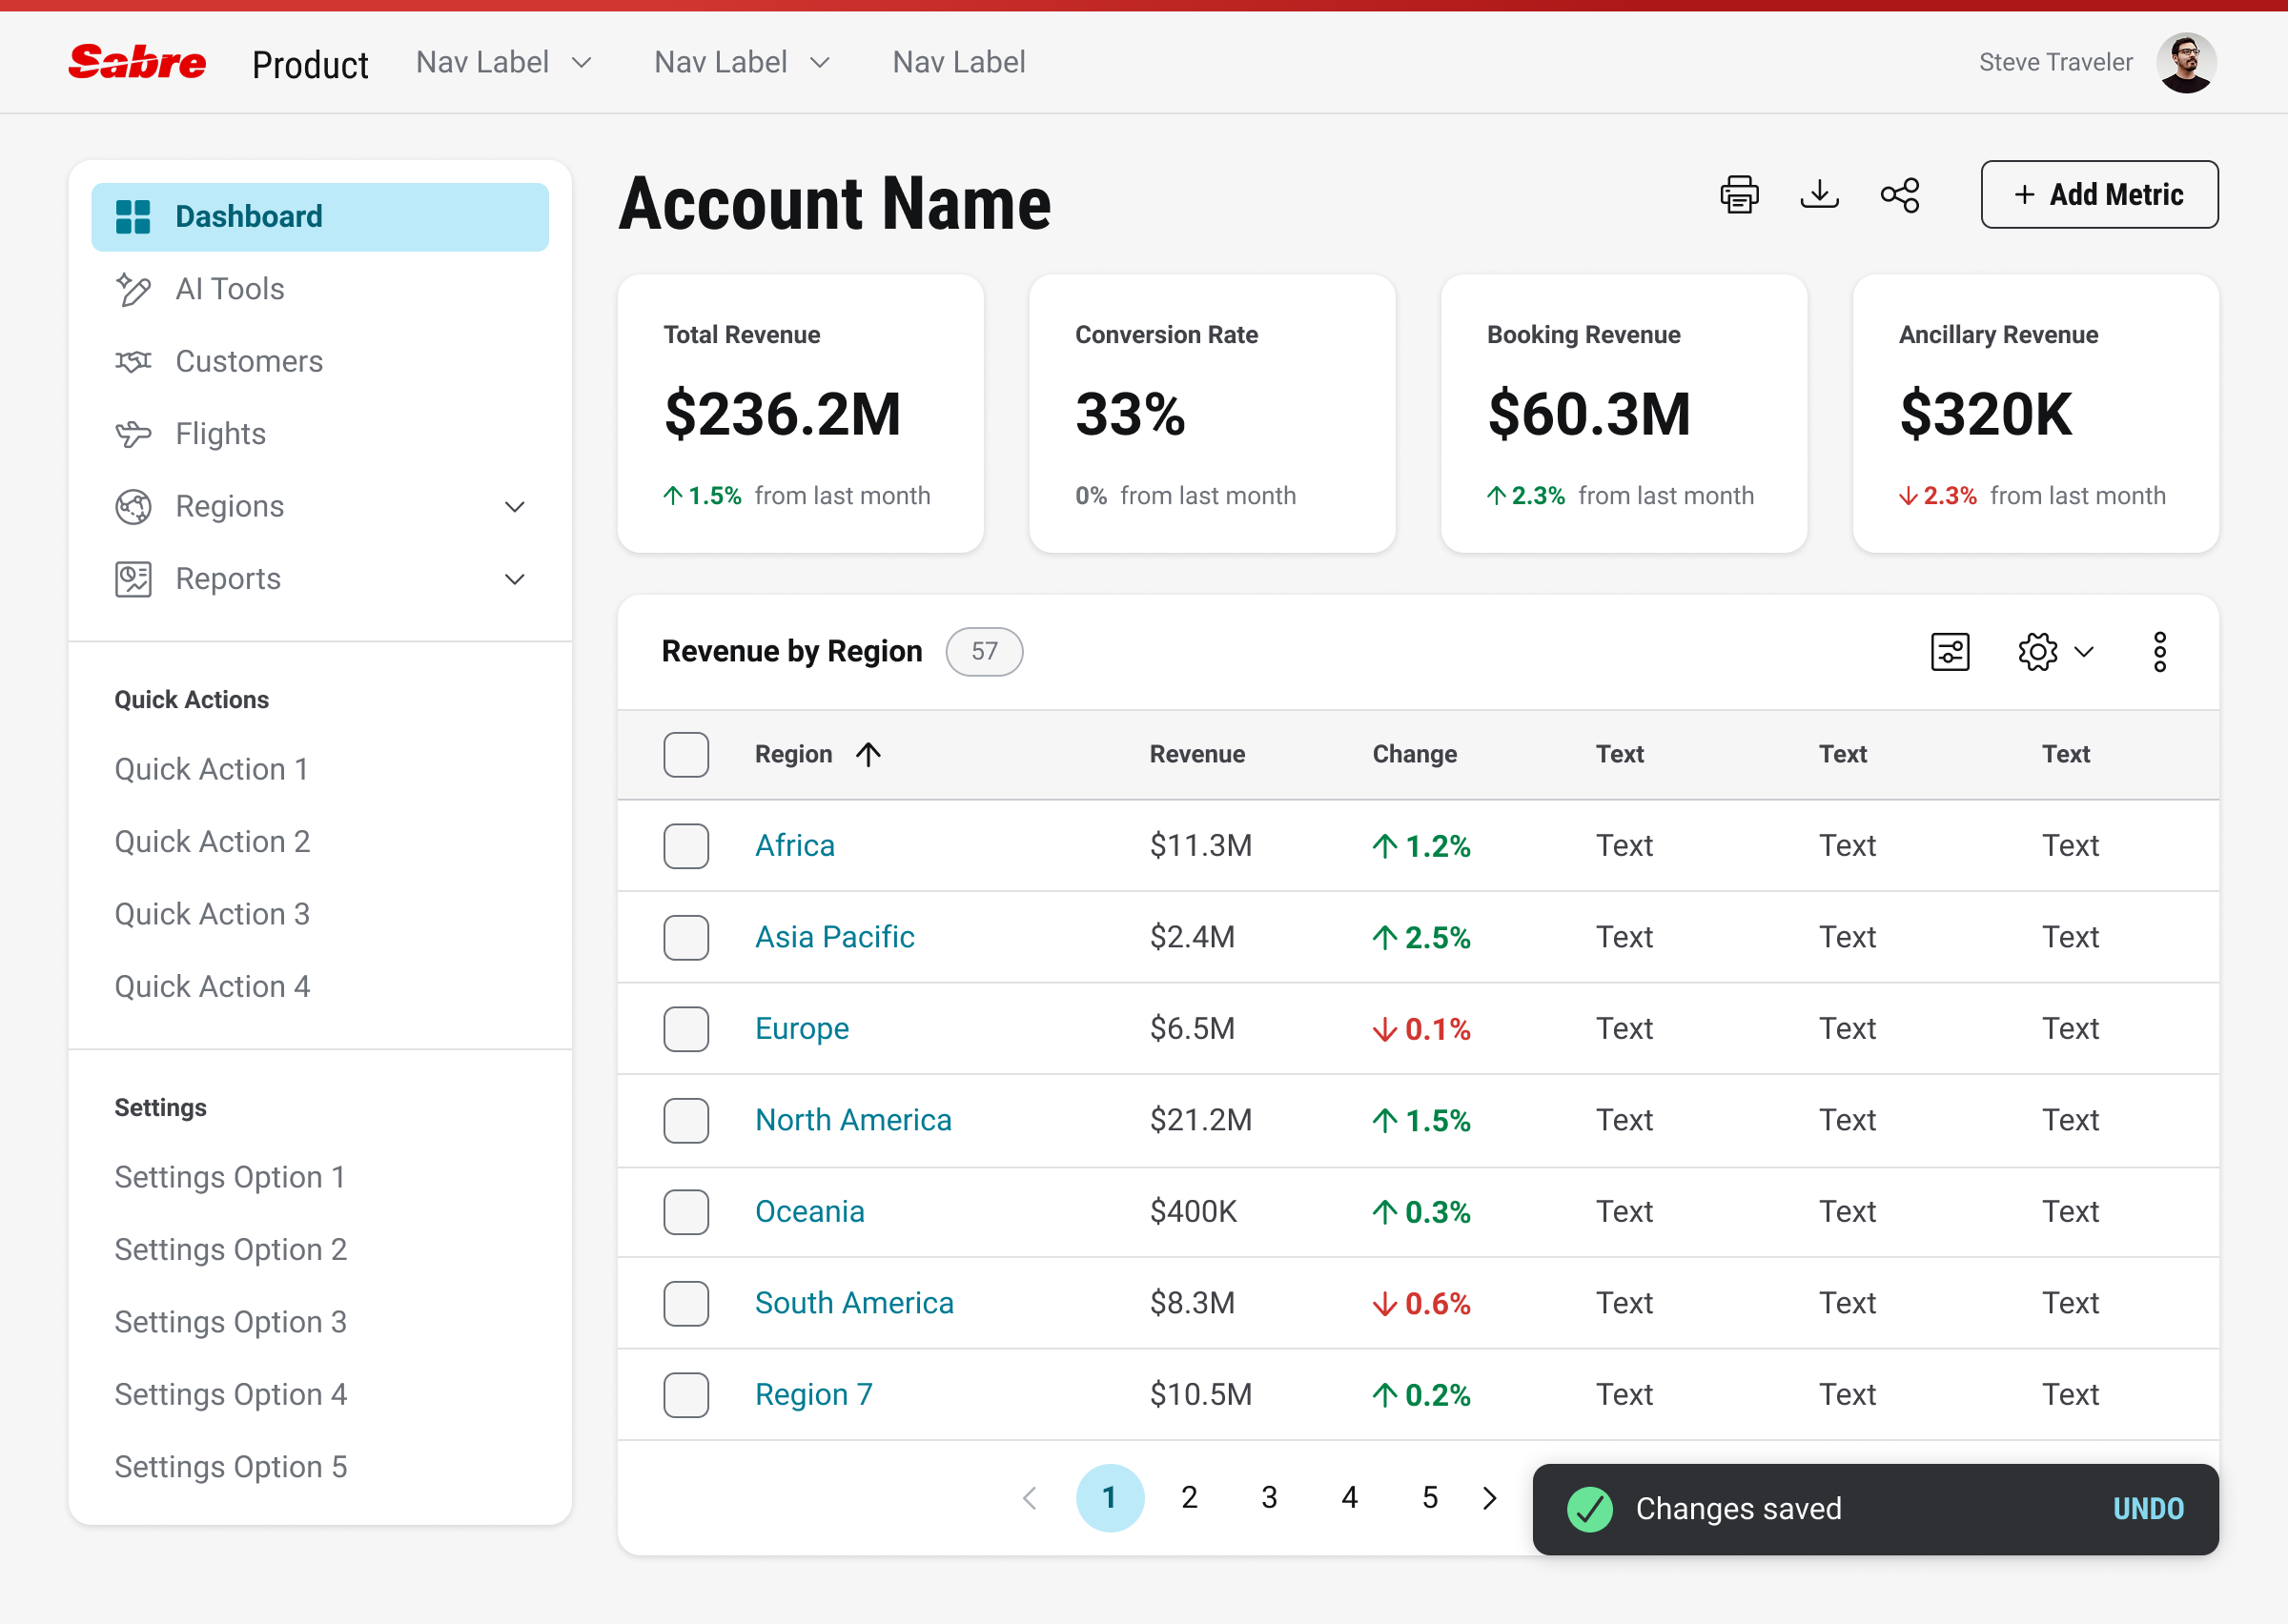Viewport: 2288px width, 1624px height.
Task: Open Settings Option 2
Action: (x=231, y=1249)
